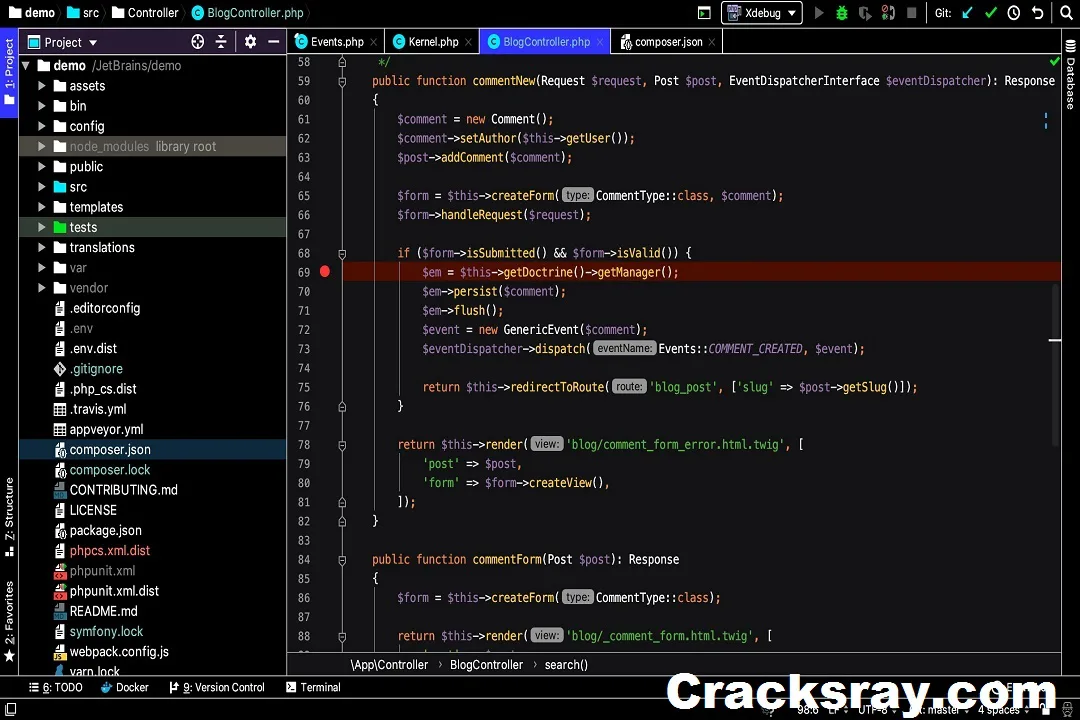This screenshot has width=1080, height=720.
Task: Run with coverage icon in toolbar
Action: pos(864,12)
